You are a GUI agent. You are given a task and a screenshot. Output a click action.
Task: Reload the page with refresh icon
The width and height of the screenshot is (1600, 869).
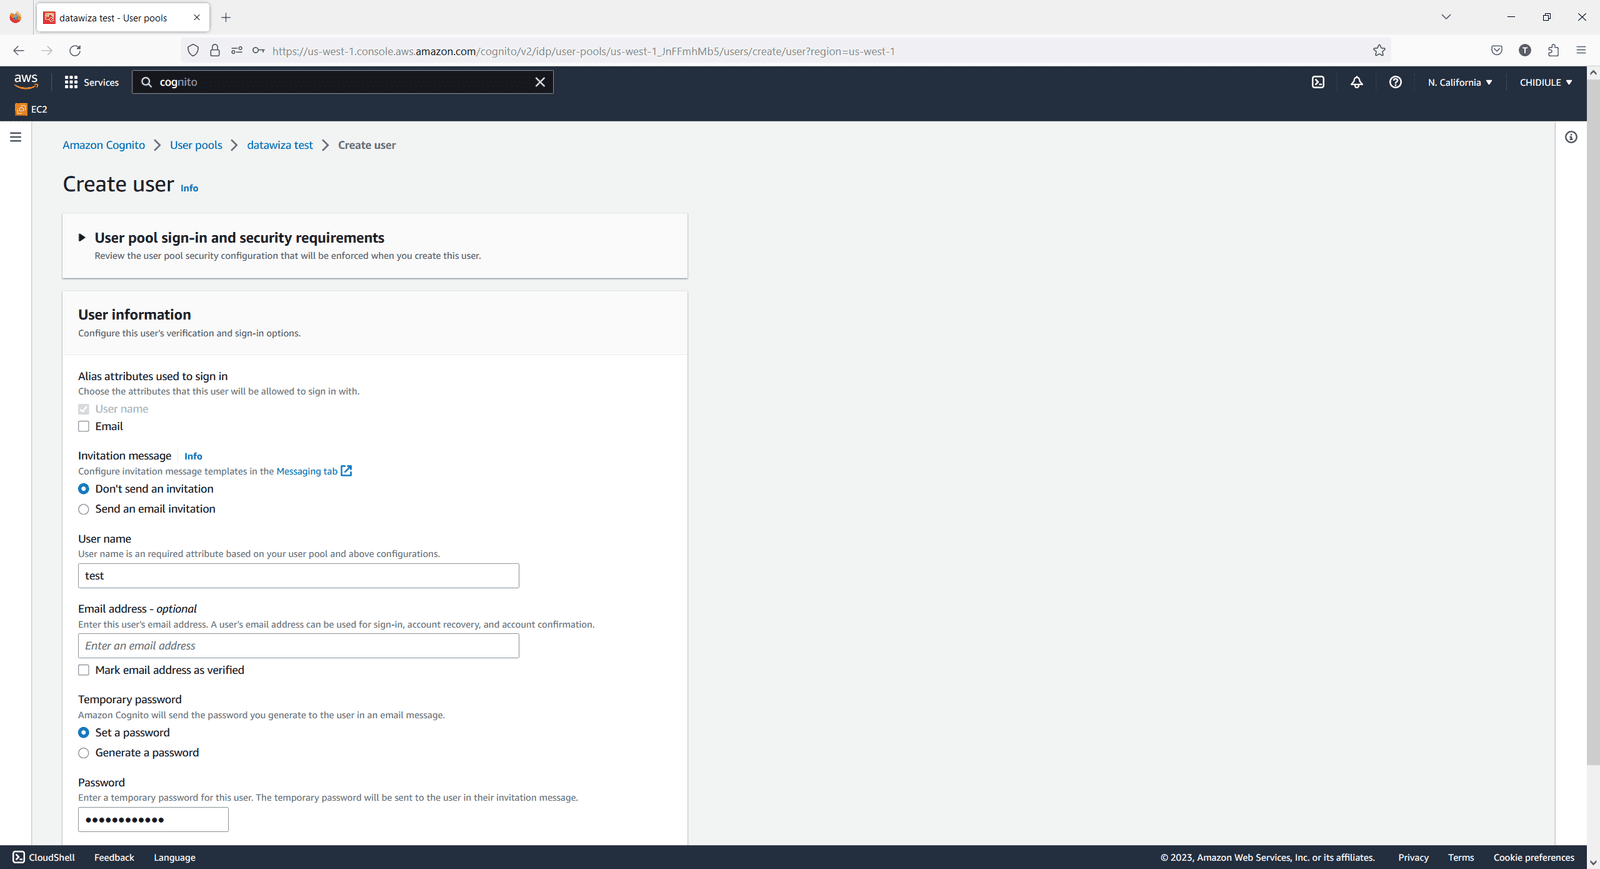pos(75,50)
